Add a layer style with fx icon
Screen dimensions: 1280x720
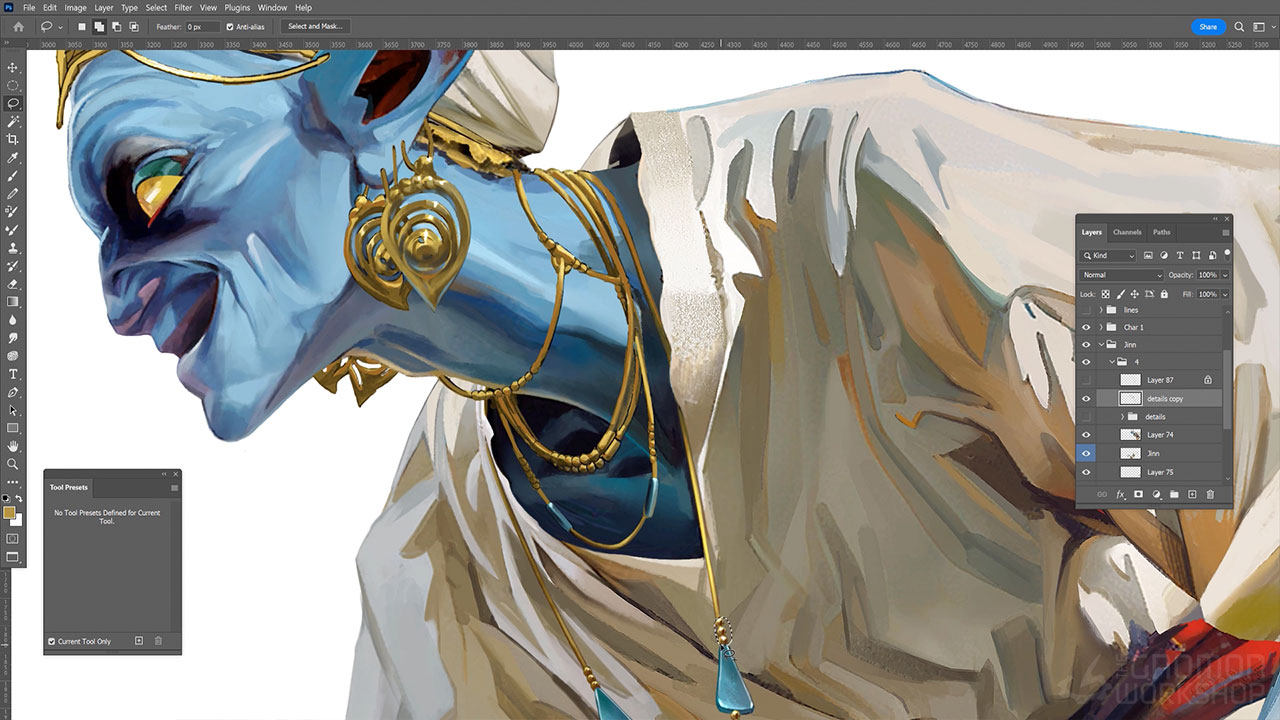(1120, 494)
